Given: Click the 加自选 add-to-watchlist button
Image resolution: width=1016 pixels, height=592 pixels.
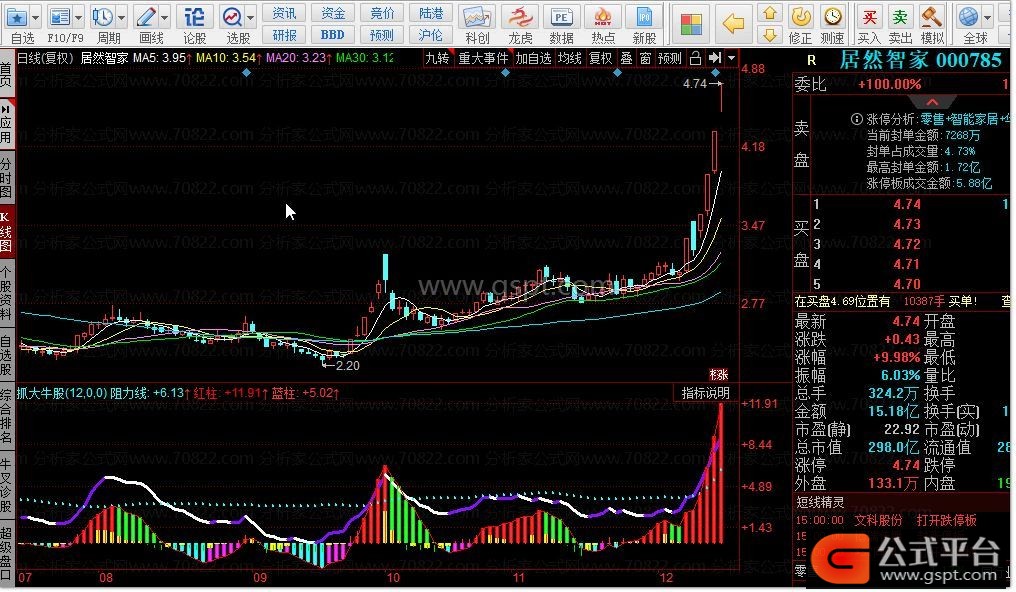Looking at the screenshot, I should [533, 58].
